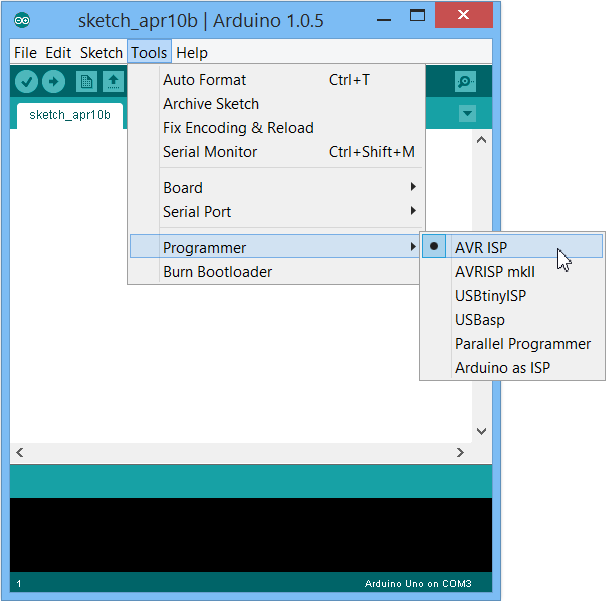Open the Programmer submenu entry
This screenshot has height=601, width=606.
point(275,248)
